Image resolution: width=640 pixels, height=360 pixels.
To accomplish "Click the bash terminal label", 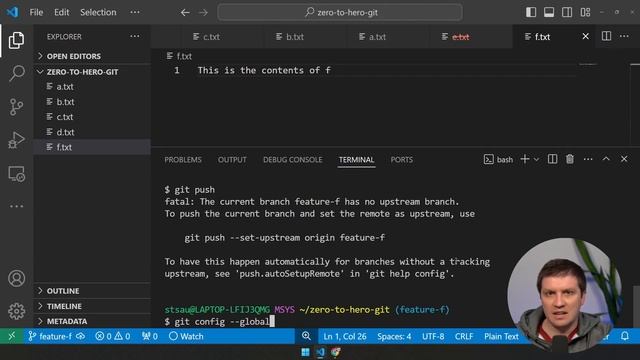I will [498, 160].
